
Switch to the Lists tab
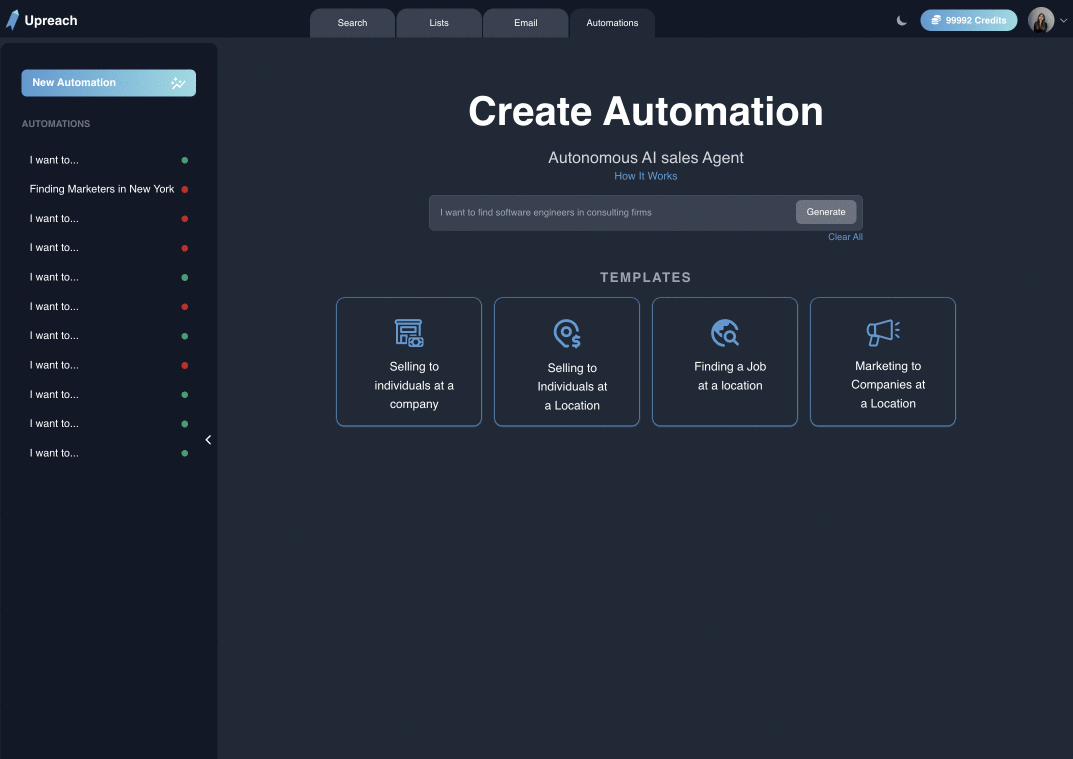(438, 22)
